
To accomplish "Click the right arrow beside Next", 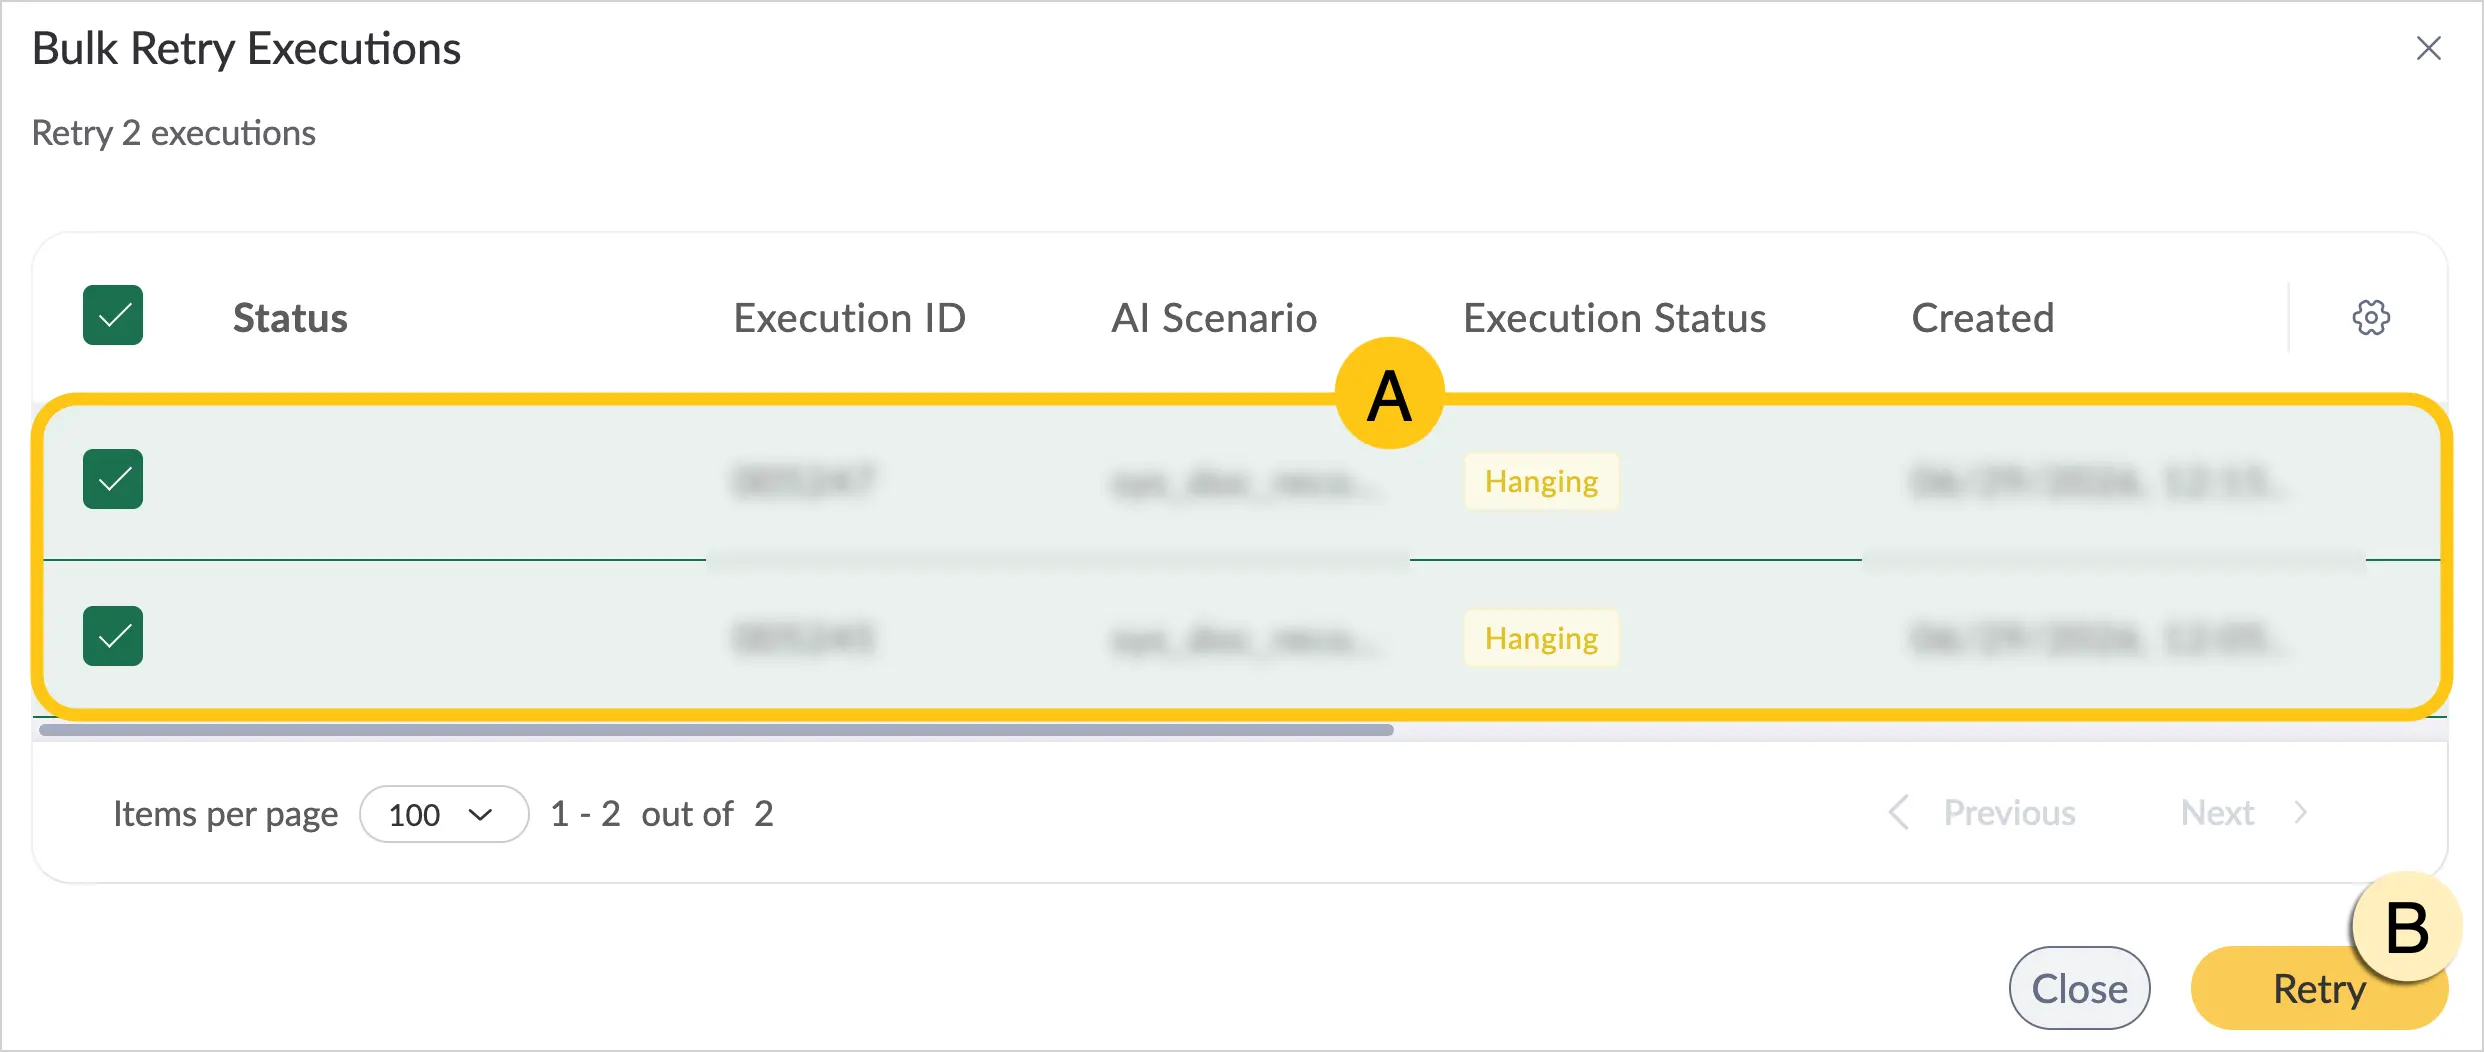I will click(2300, 813).
